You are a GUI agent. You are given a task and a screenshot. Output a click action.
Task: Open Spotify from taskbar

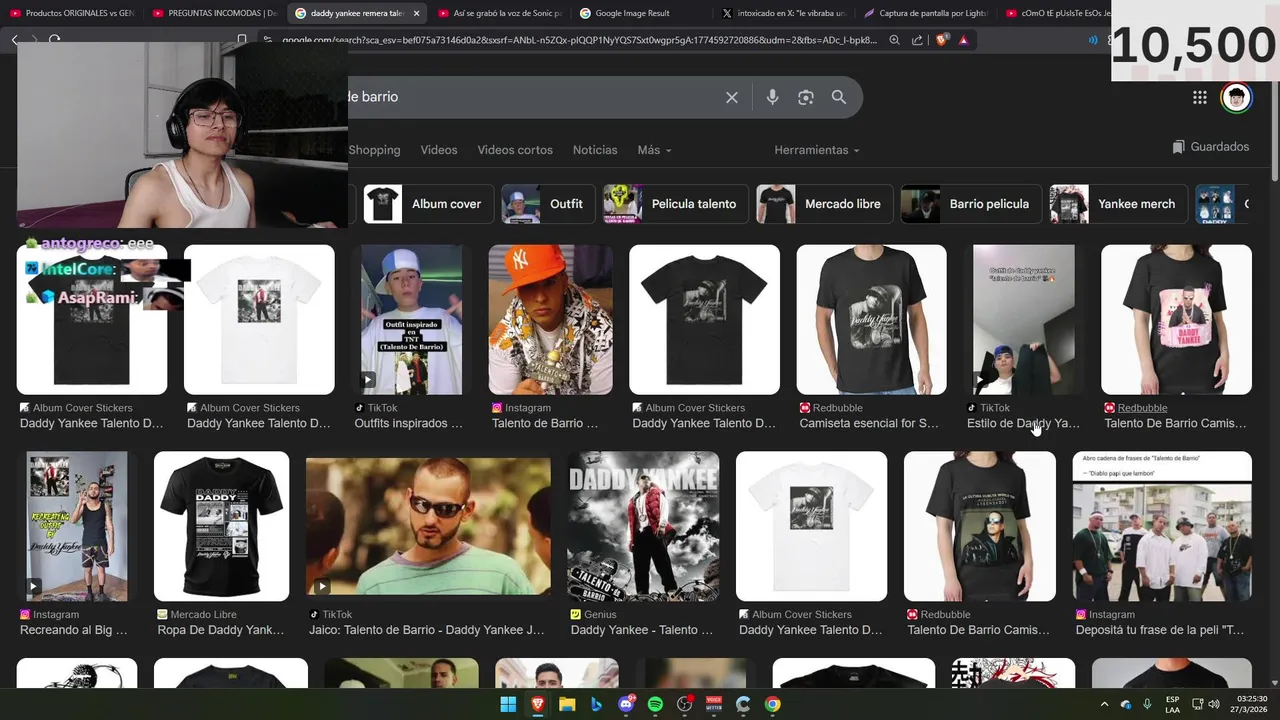tap(655, 704)
